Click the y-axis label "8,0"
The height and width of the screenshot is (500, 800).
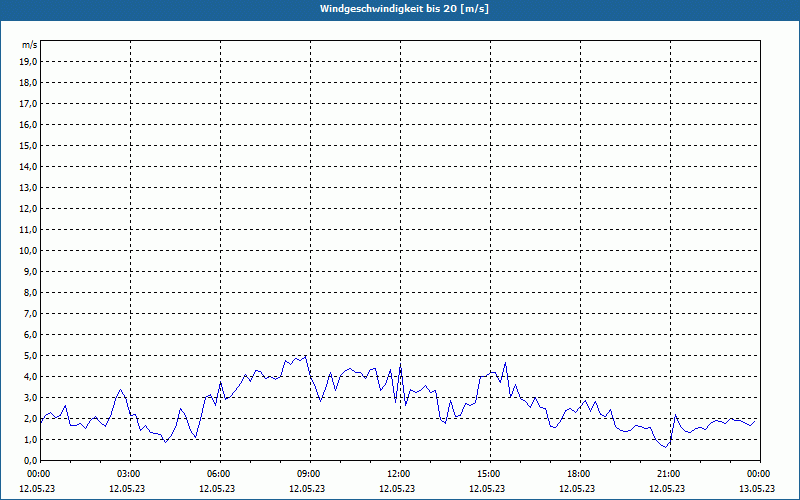[x=31, y=292]
